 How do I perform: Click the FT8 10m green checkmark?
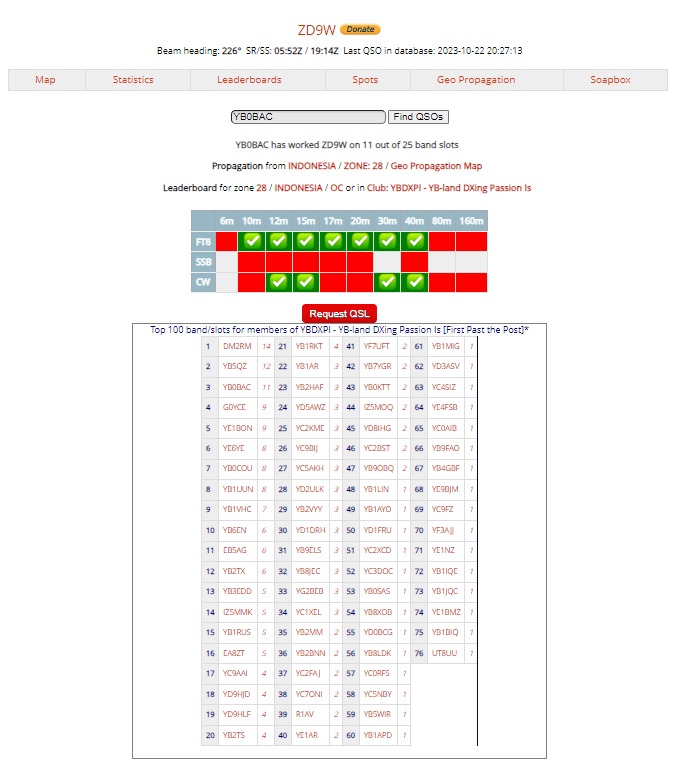tap(252, 241)
